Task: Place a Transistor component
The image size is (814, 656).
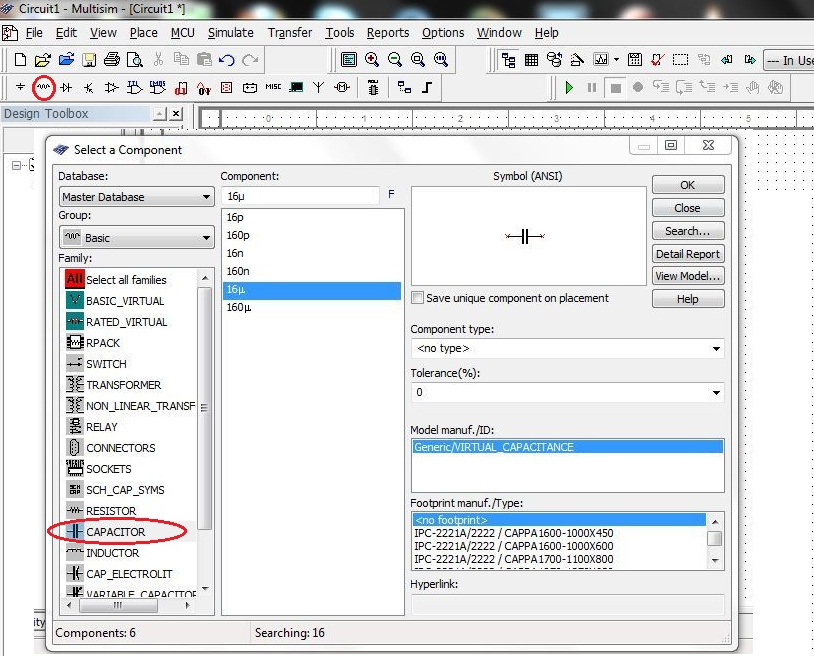Action: [x=89, y=87]
